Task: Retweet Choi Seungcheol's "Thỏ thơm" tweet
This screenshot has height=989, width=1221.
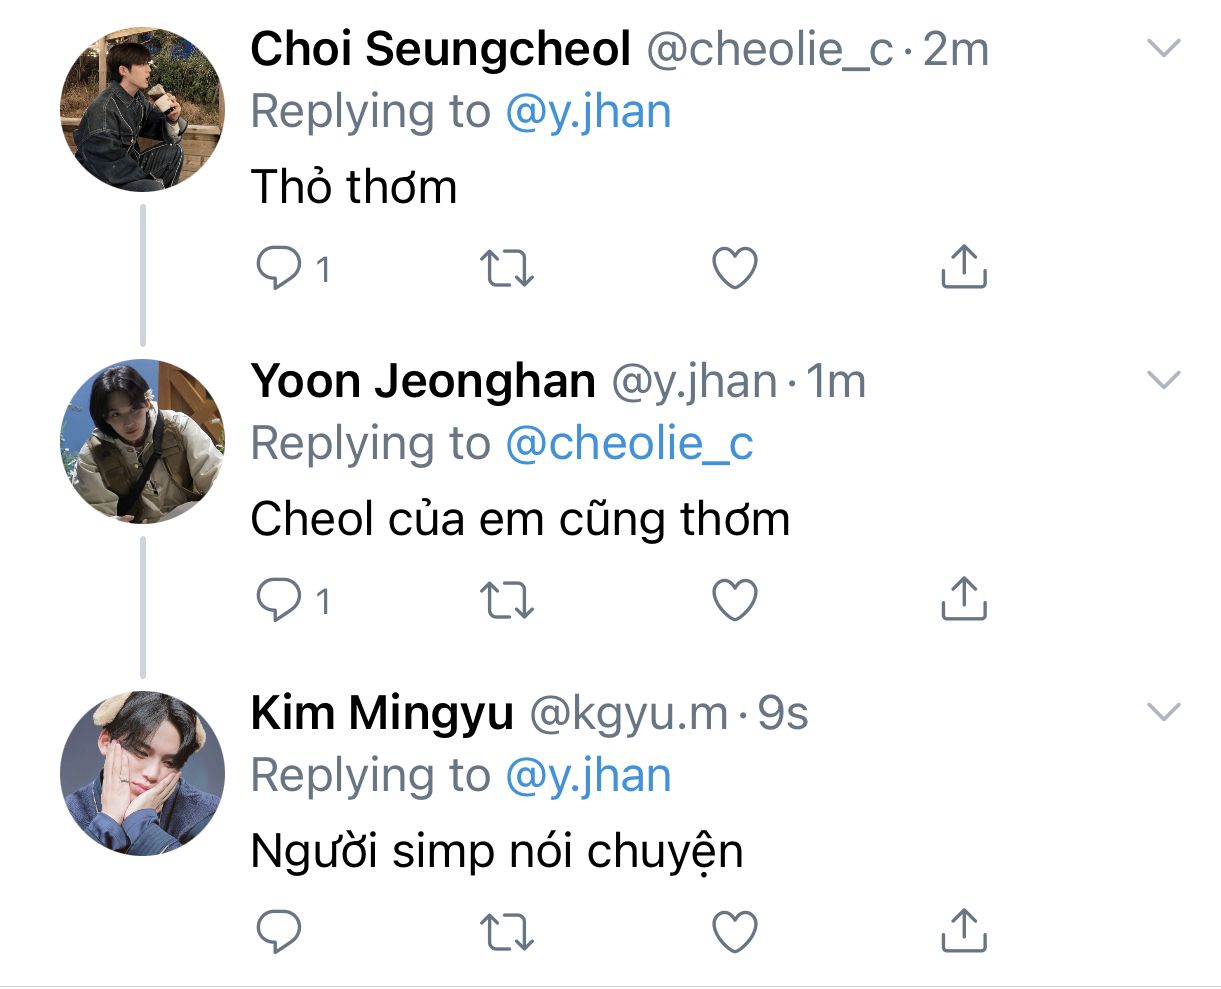Action: [x=507, y=268]
